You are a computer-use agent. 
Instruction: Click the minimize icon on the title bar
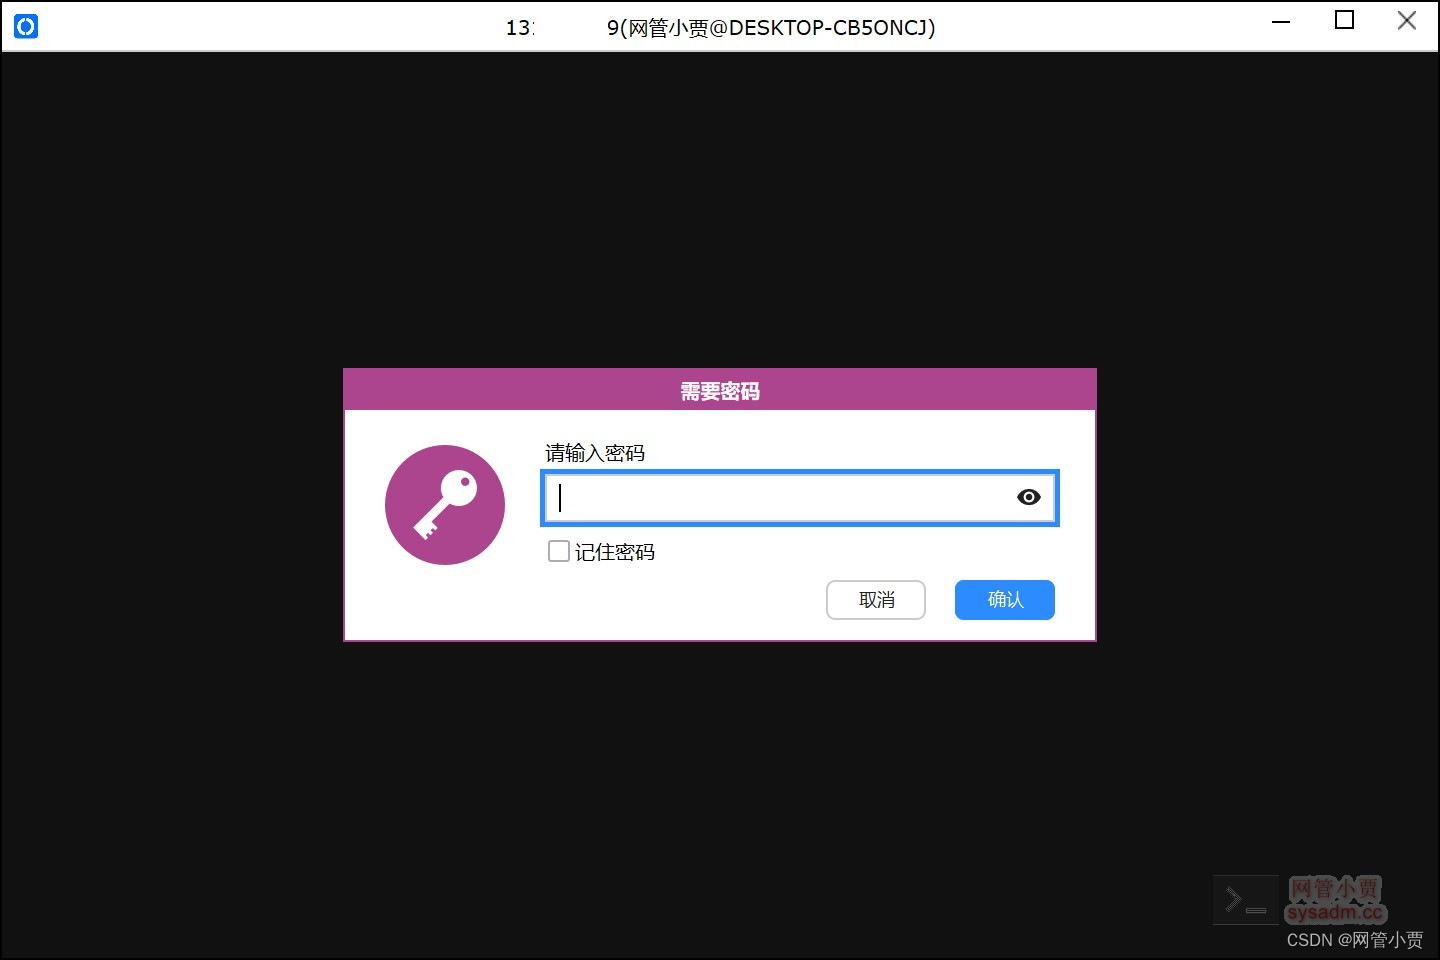(1280, 20)
